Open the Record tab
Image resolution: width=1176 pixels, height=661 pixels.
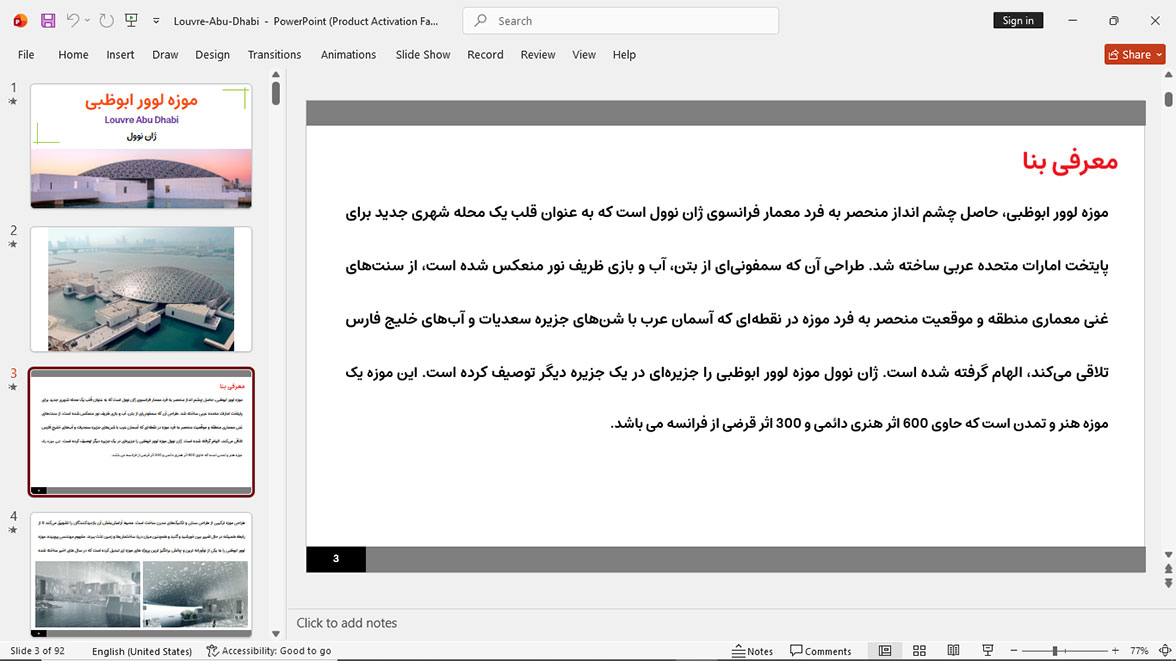[x=485, y=55]
